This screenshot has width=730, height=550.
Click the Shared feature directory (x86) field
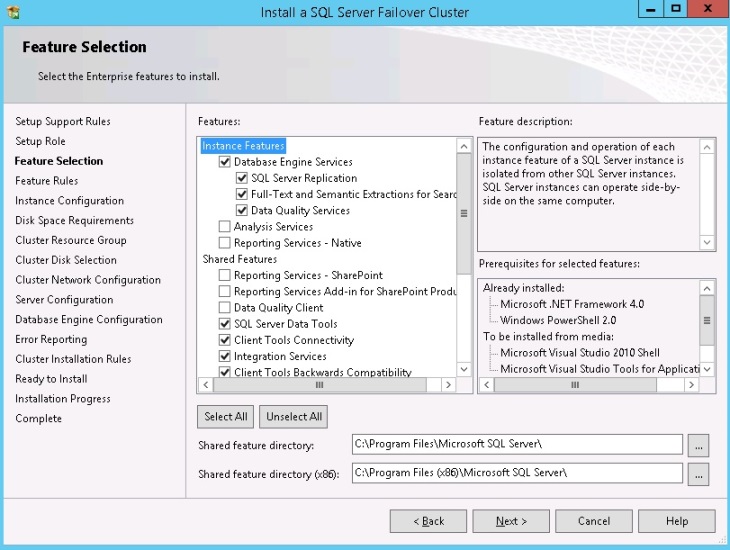(517, 473)
